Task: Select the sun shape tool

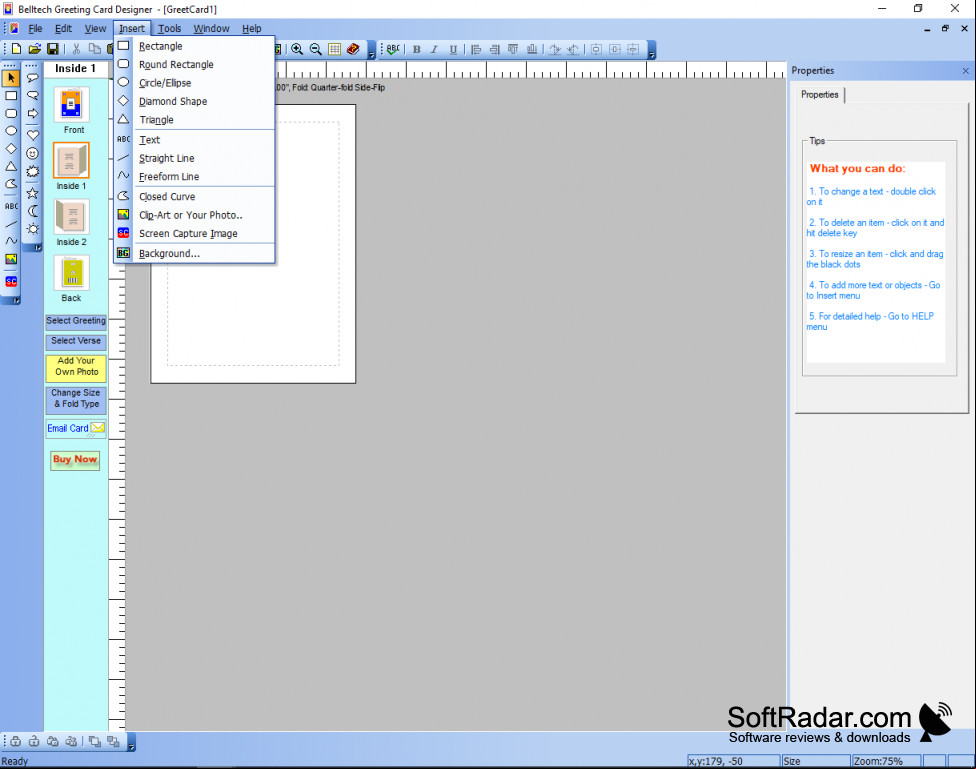Action: (32, 229)
